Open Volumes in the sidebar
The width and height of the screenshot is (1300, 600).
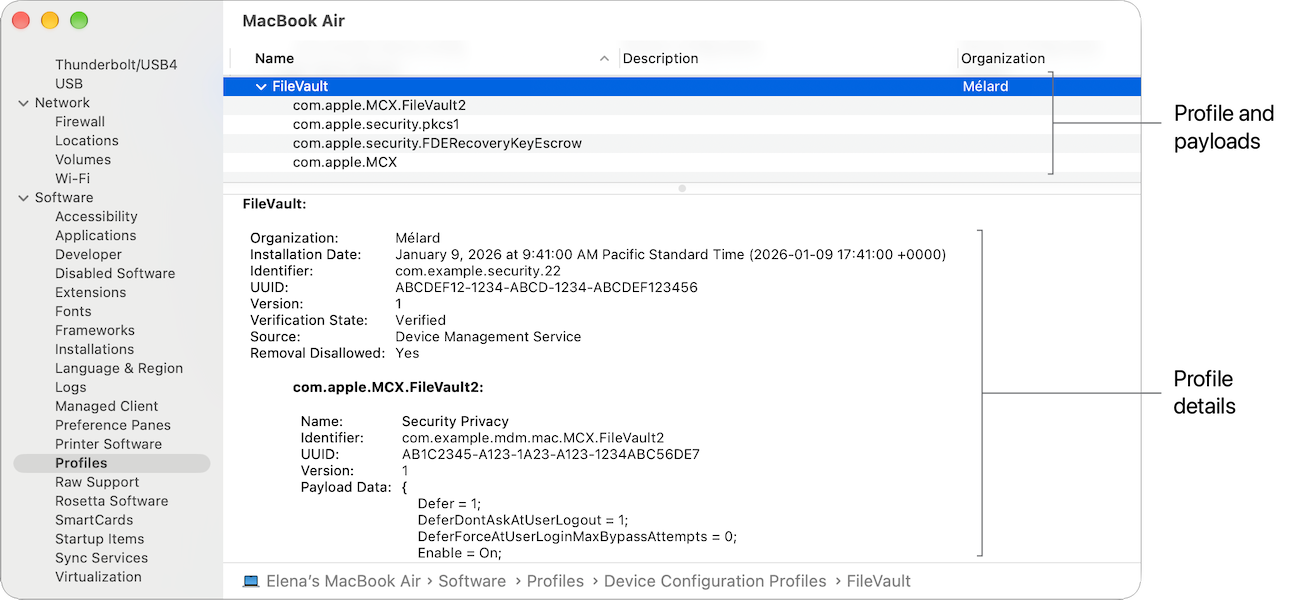[x=83, y=160]
